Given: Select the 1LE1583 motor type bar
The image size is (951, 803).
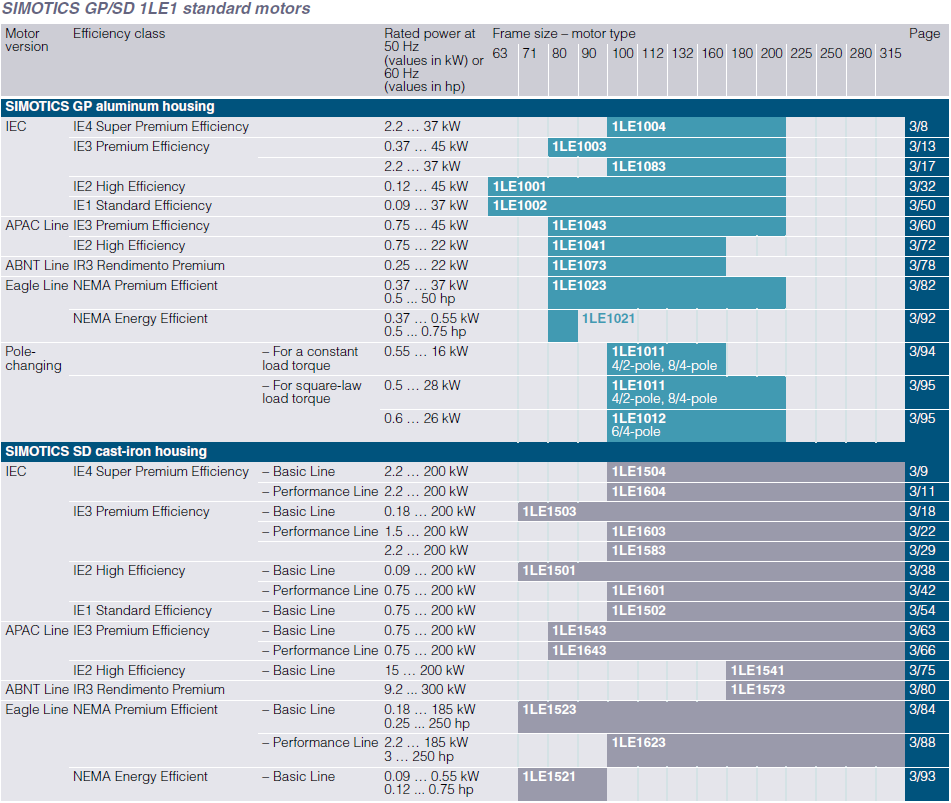Looking at the screenshot, I should 756,551.
